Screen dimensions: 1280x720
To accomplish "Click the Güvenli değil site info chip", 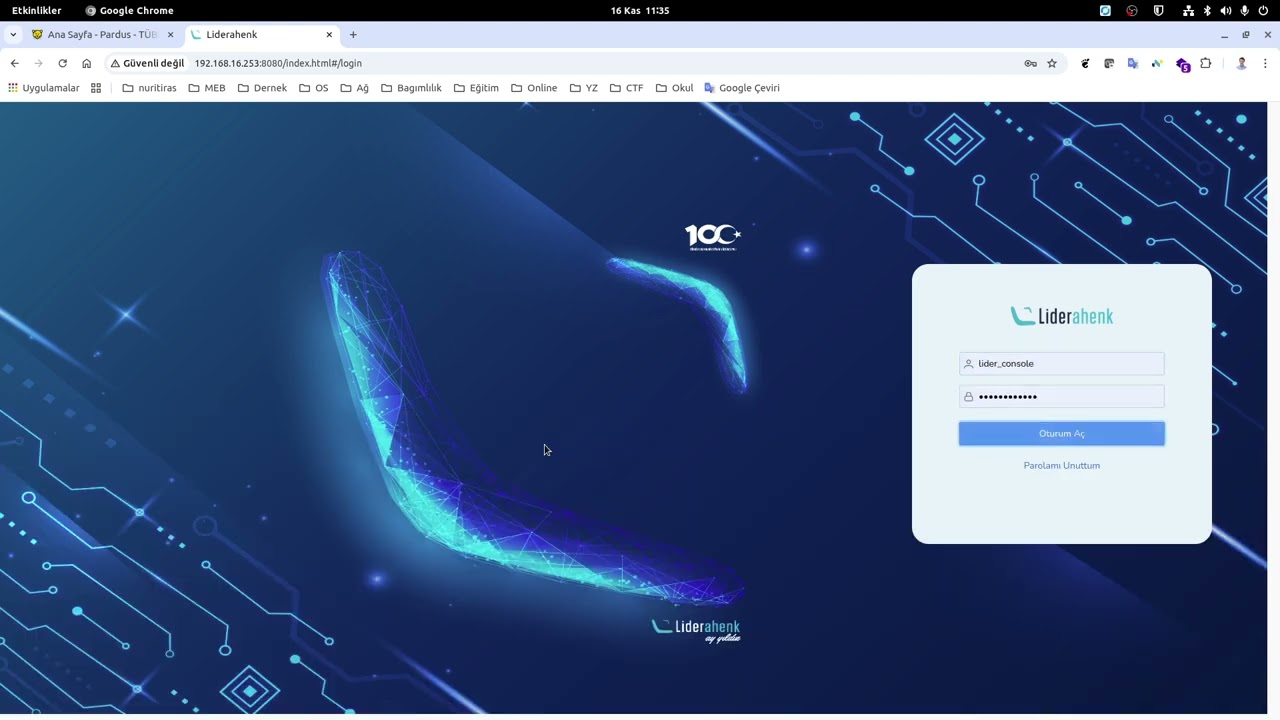I will point(147,63).
